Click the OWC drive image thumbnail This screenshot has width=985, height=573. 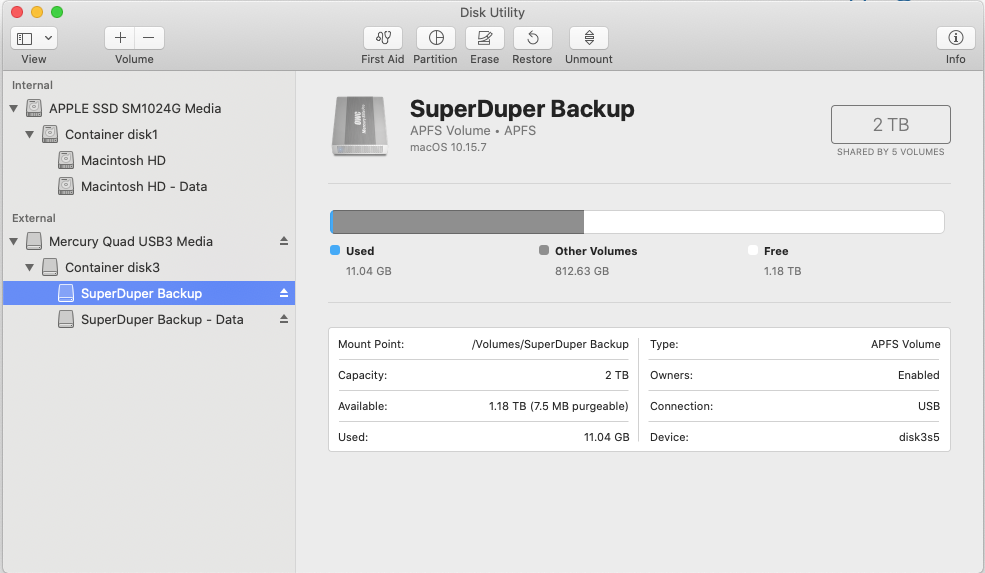360,126
